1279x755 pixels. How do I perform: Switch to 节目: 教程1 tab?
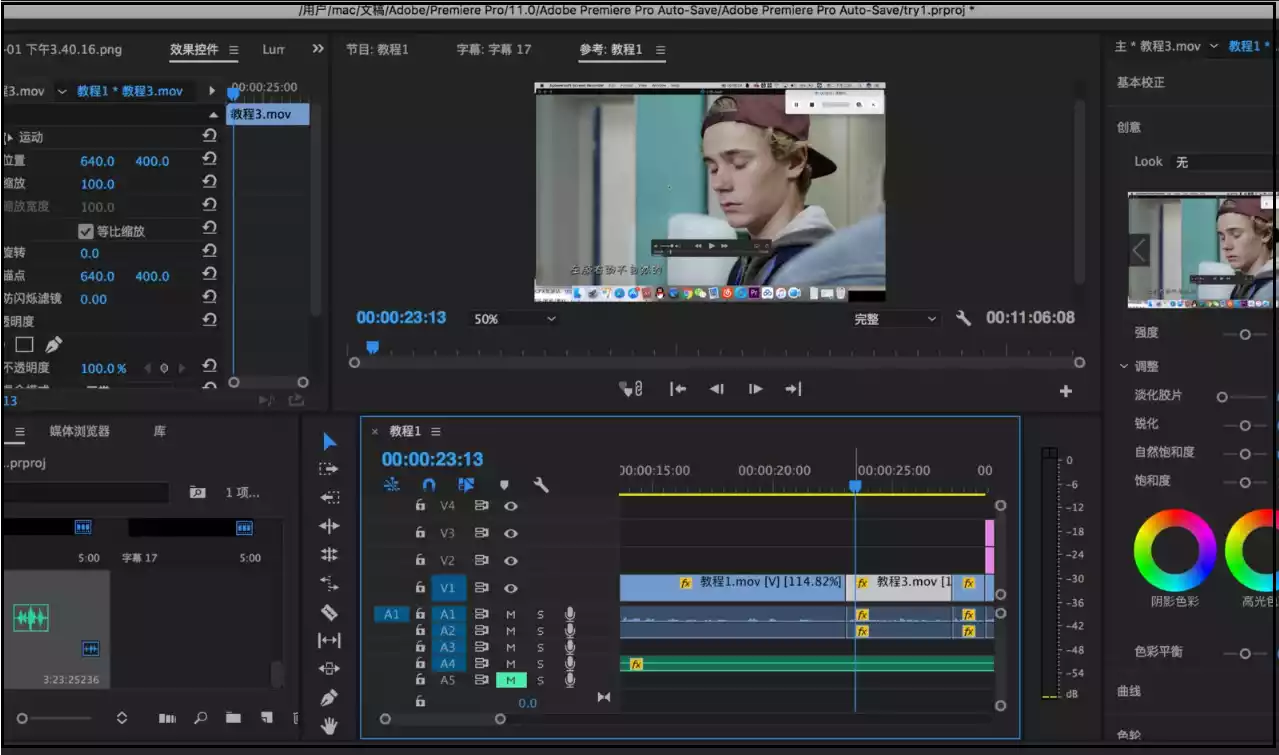377,49
